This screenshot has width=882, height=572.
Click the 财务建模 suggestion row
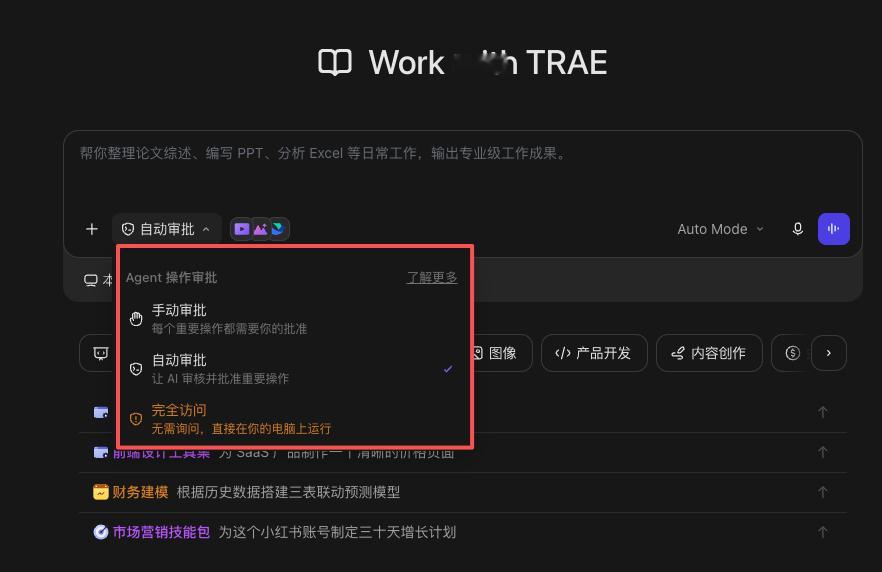[x=462, y=492]
